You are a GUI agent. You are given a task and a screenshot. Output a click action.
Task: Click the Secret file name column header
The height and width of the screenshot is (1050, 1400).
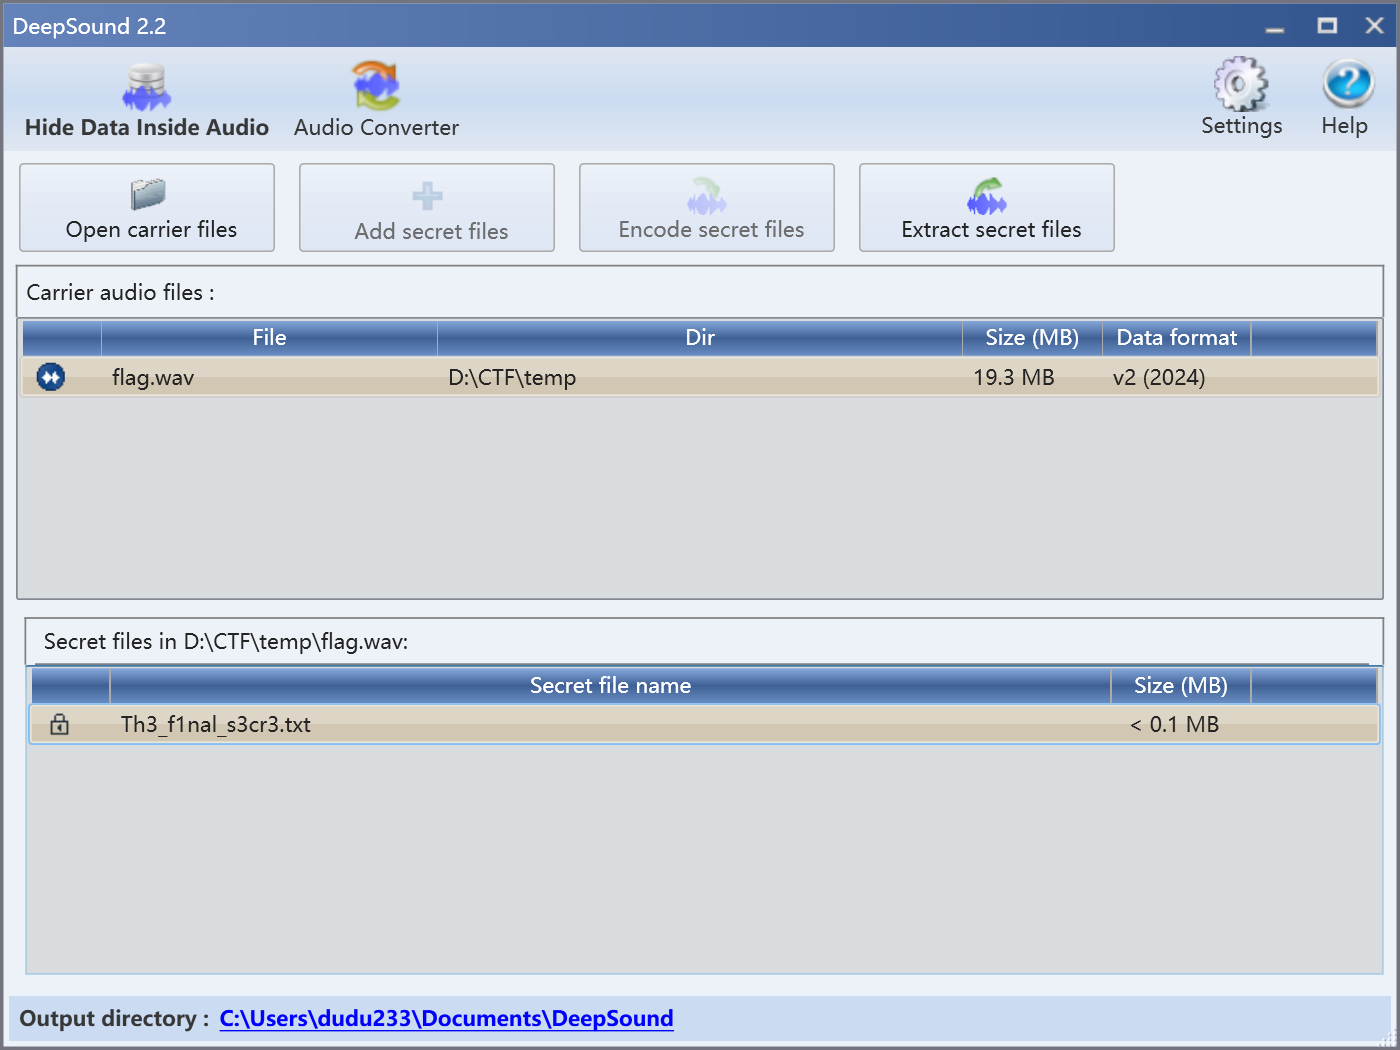tap(610, 686)
